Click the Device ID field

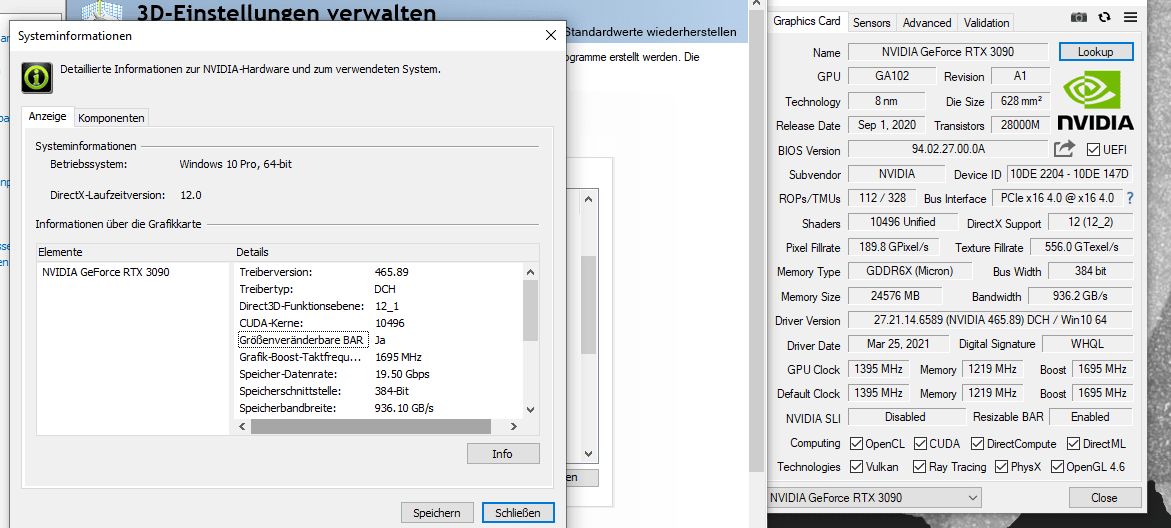click(x=1069, y=174)
